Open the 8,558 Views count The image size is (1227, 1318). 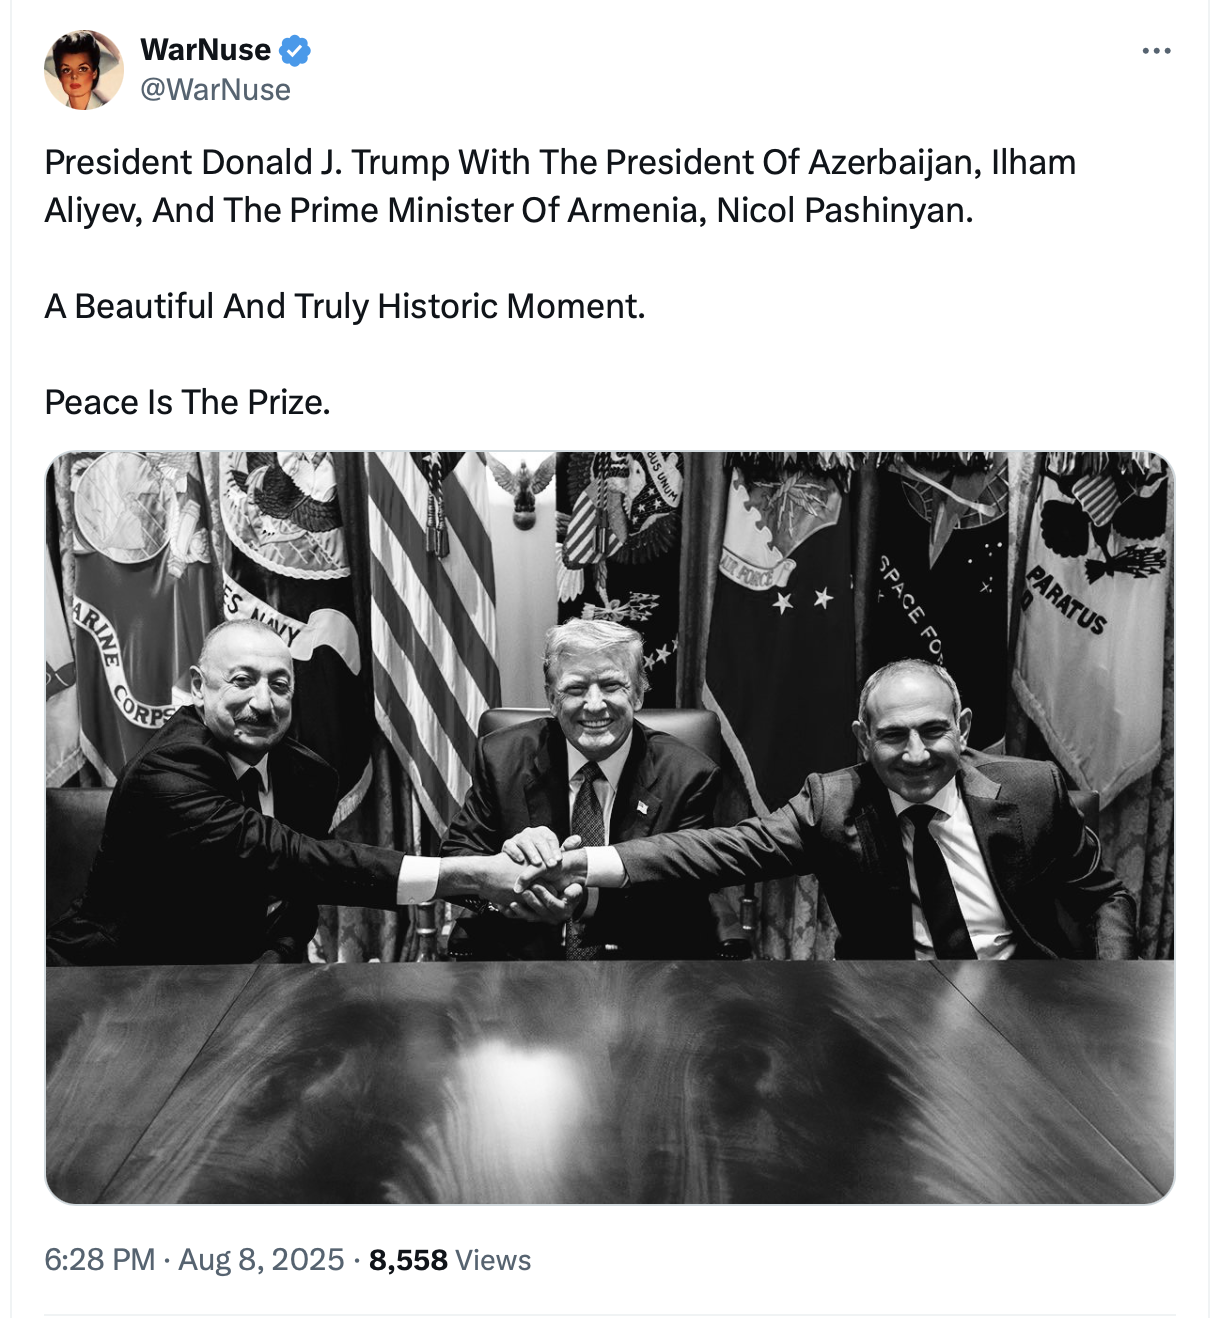point(449,1259)
